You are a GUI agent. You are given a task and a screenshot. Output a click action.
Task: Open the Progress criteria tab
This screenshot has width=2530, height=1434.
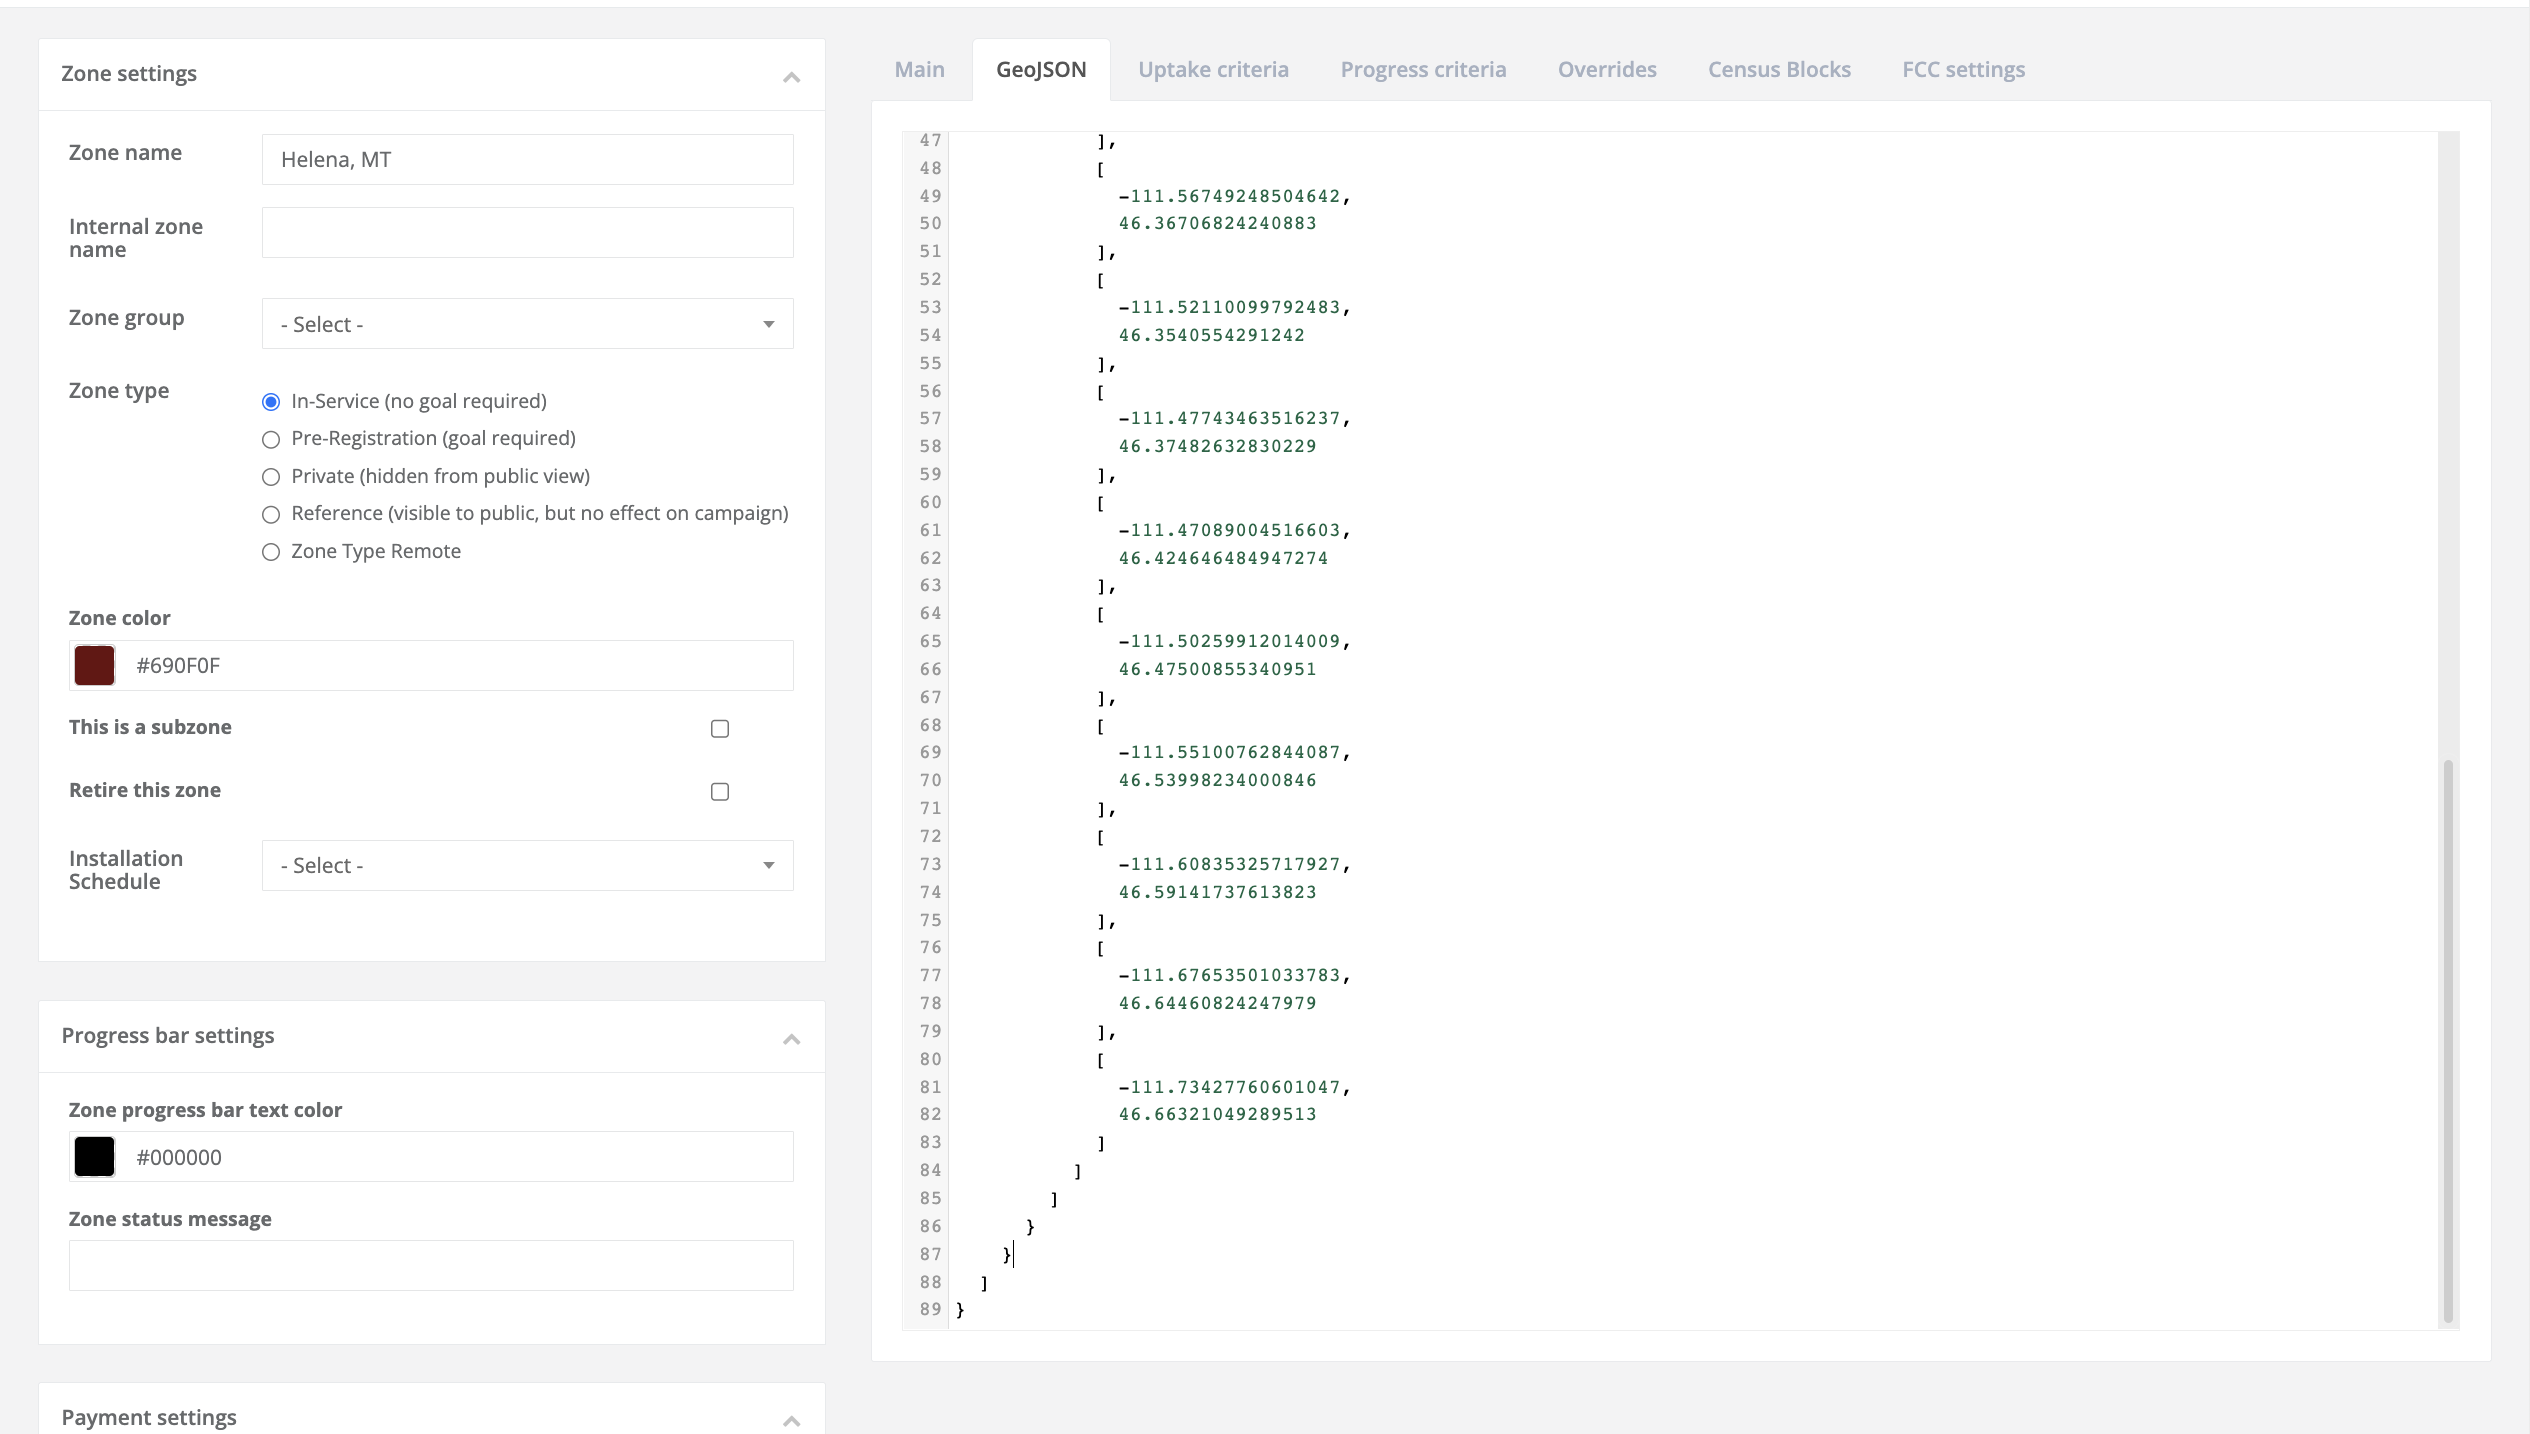(x=1423, y=69)
